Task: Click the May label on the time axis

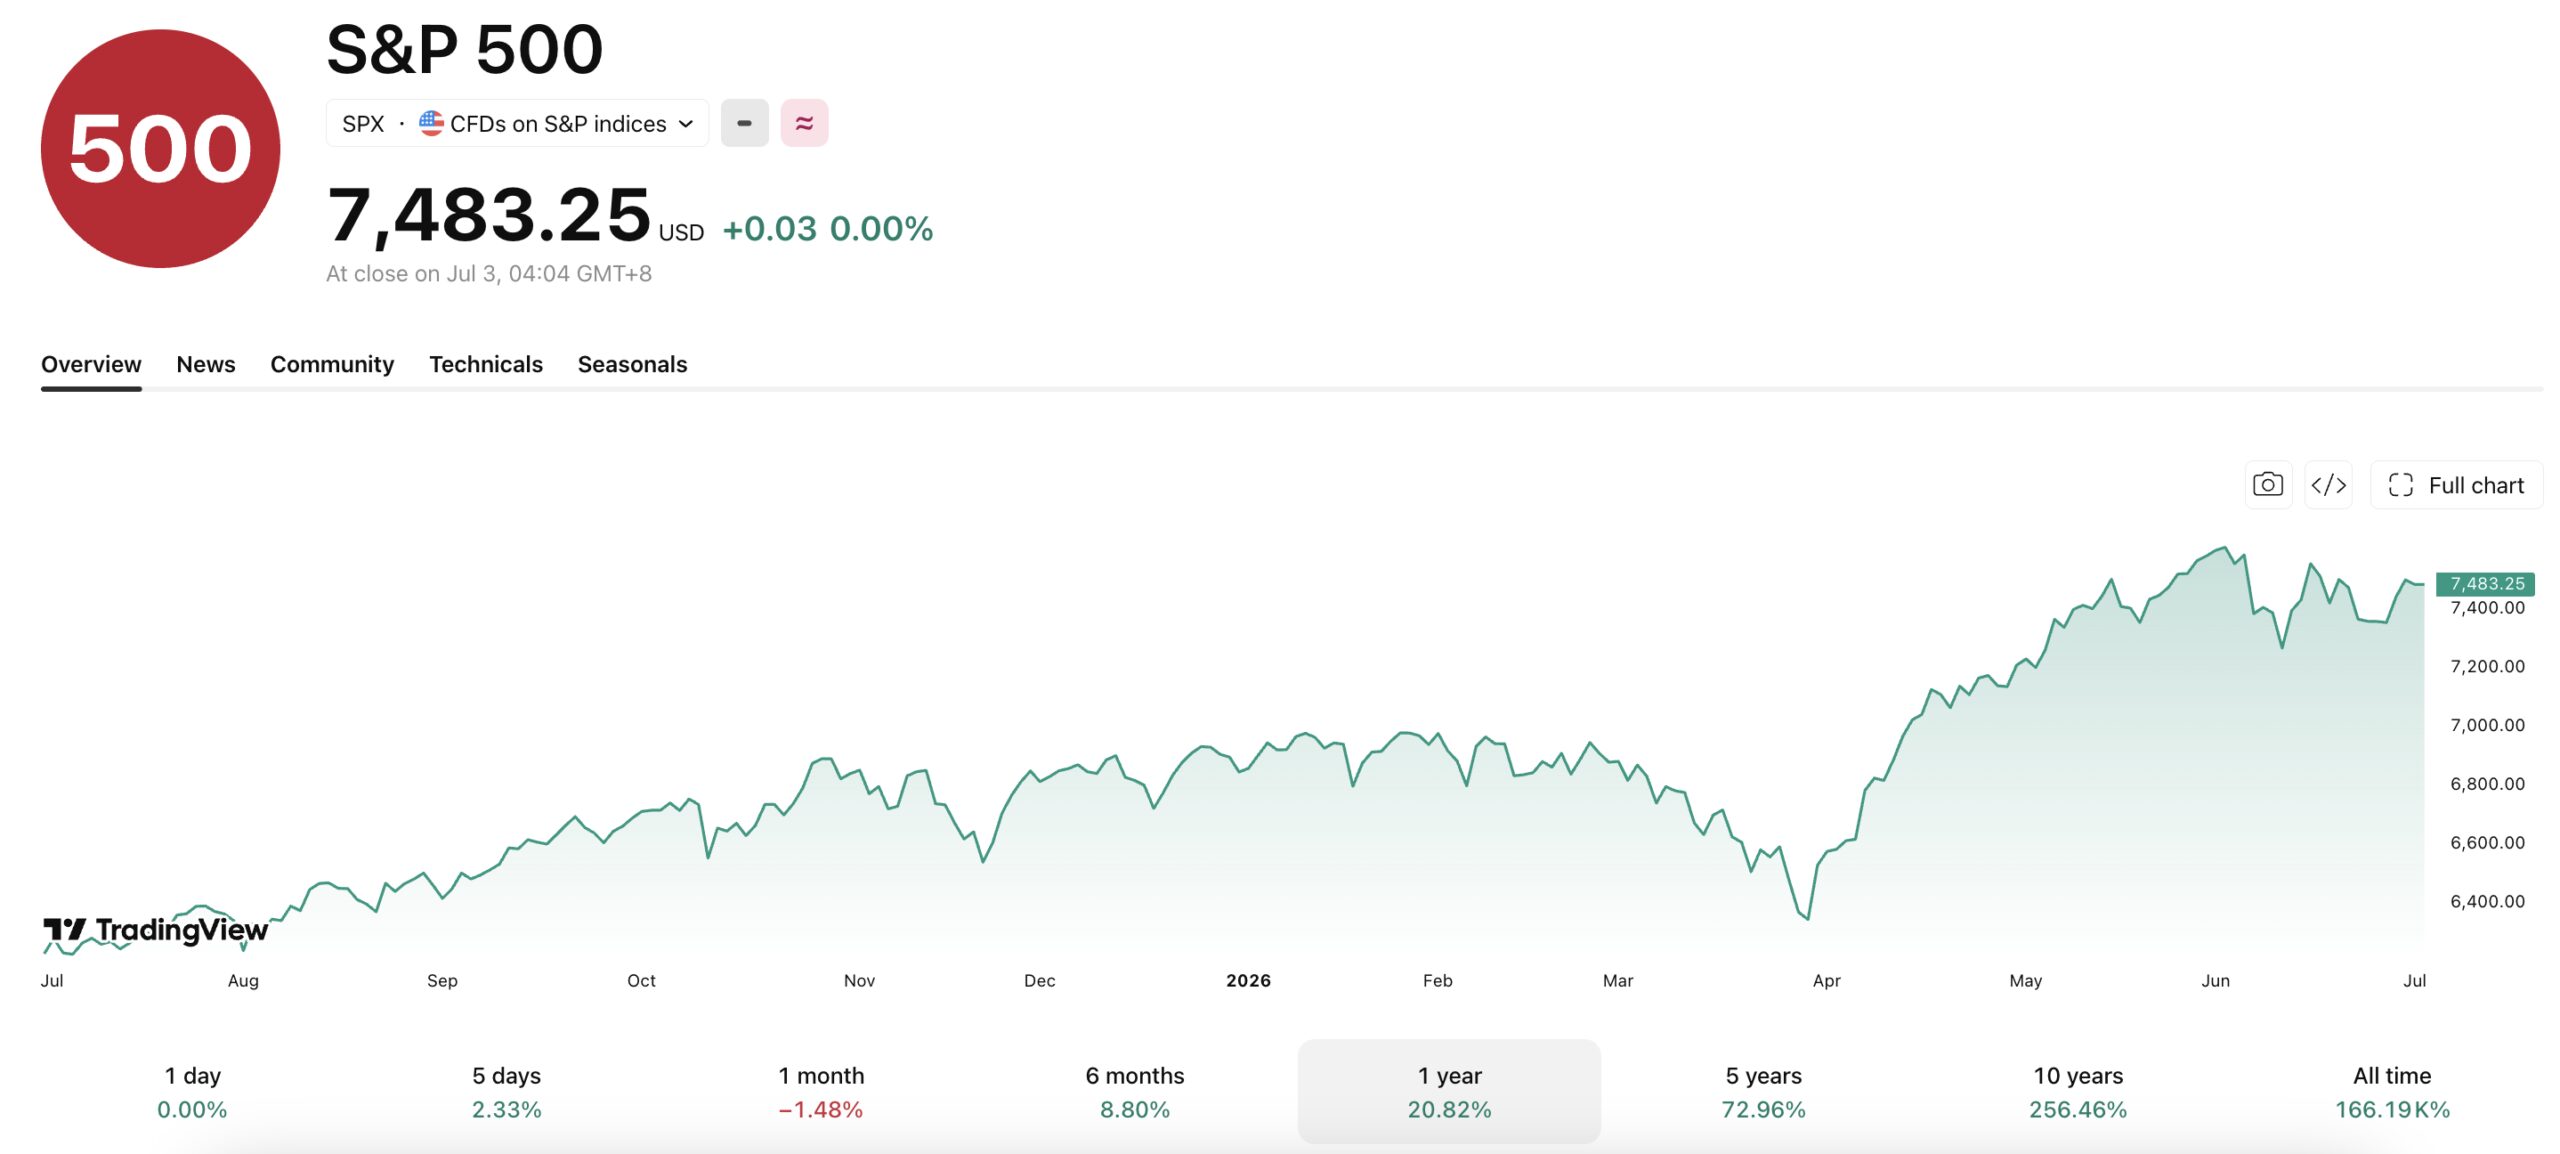Action: [2025, 980]
